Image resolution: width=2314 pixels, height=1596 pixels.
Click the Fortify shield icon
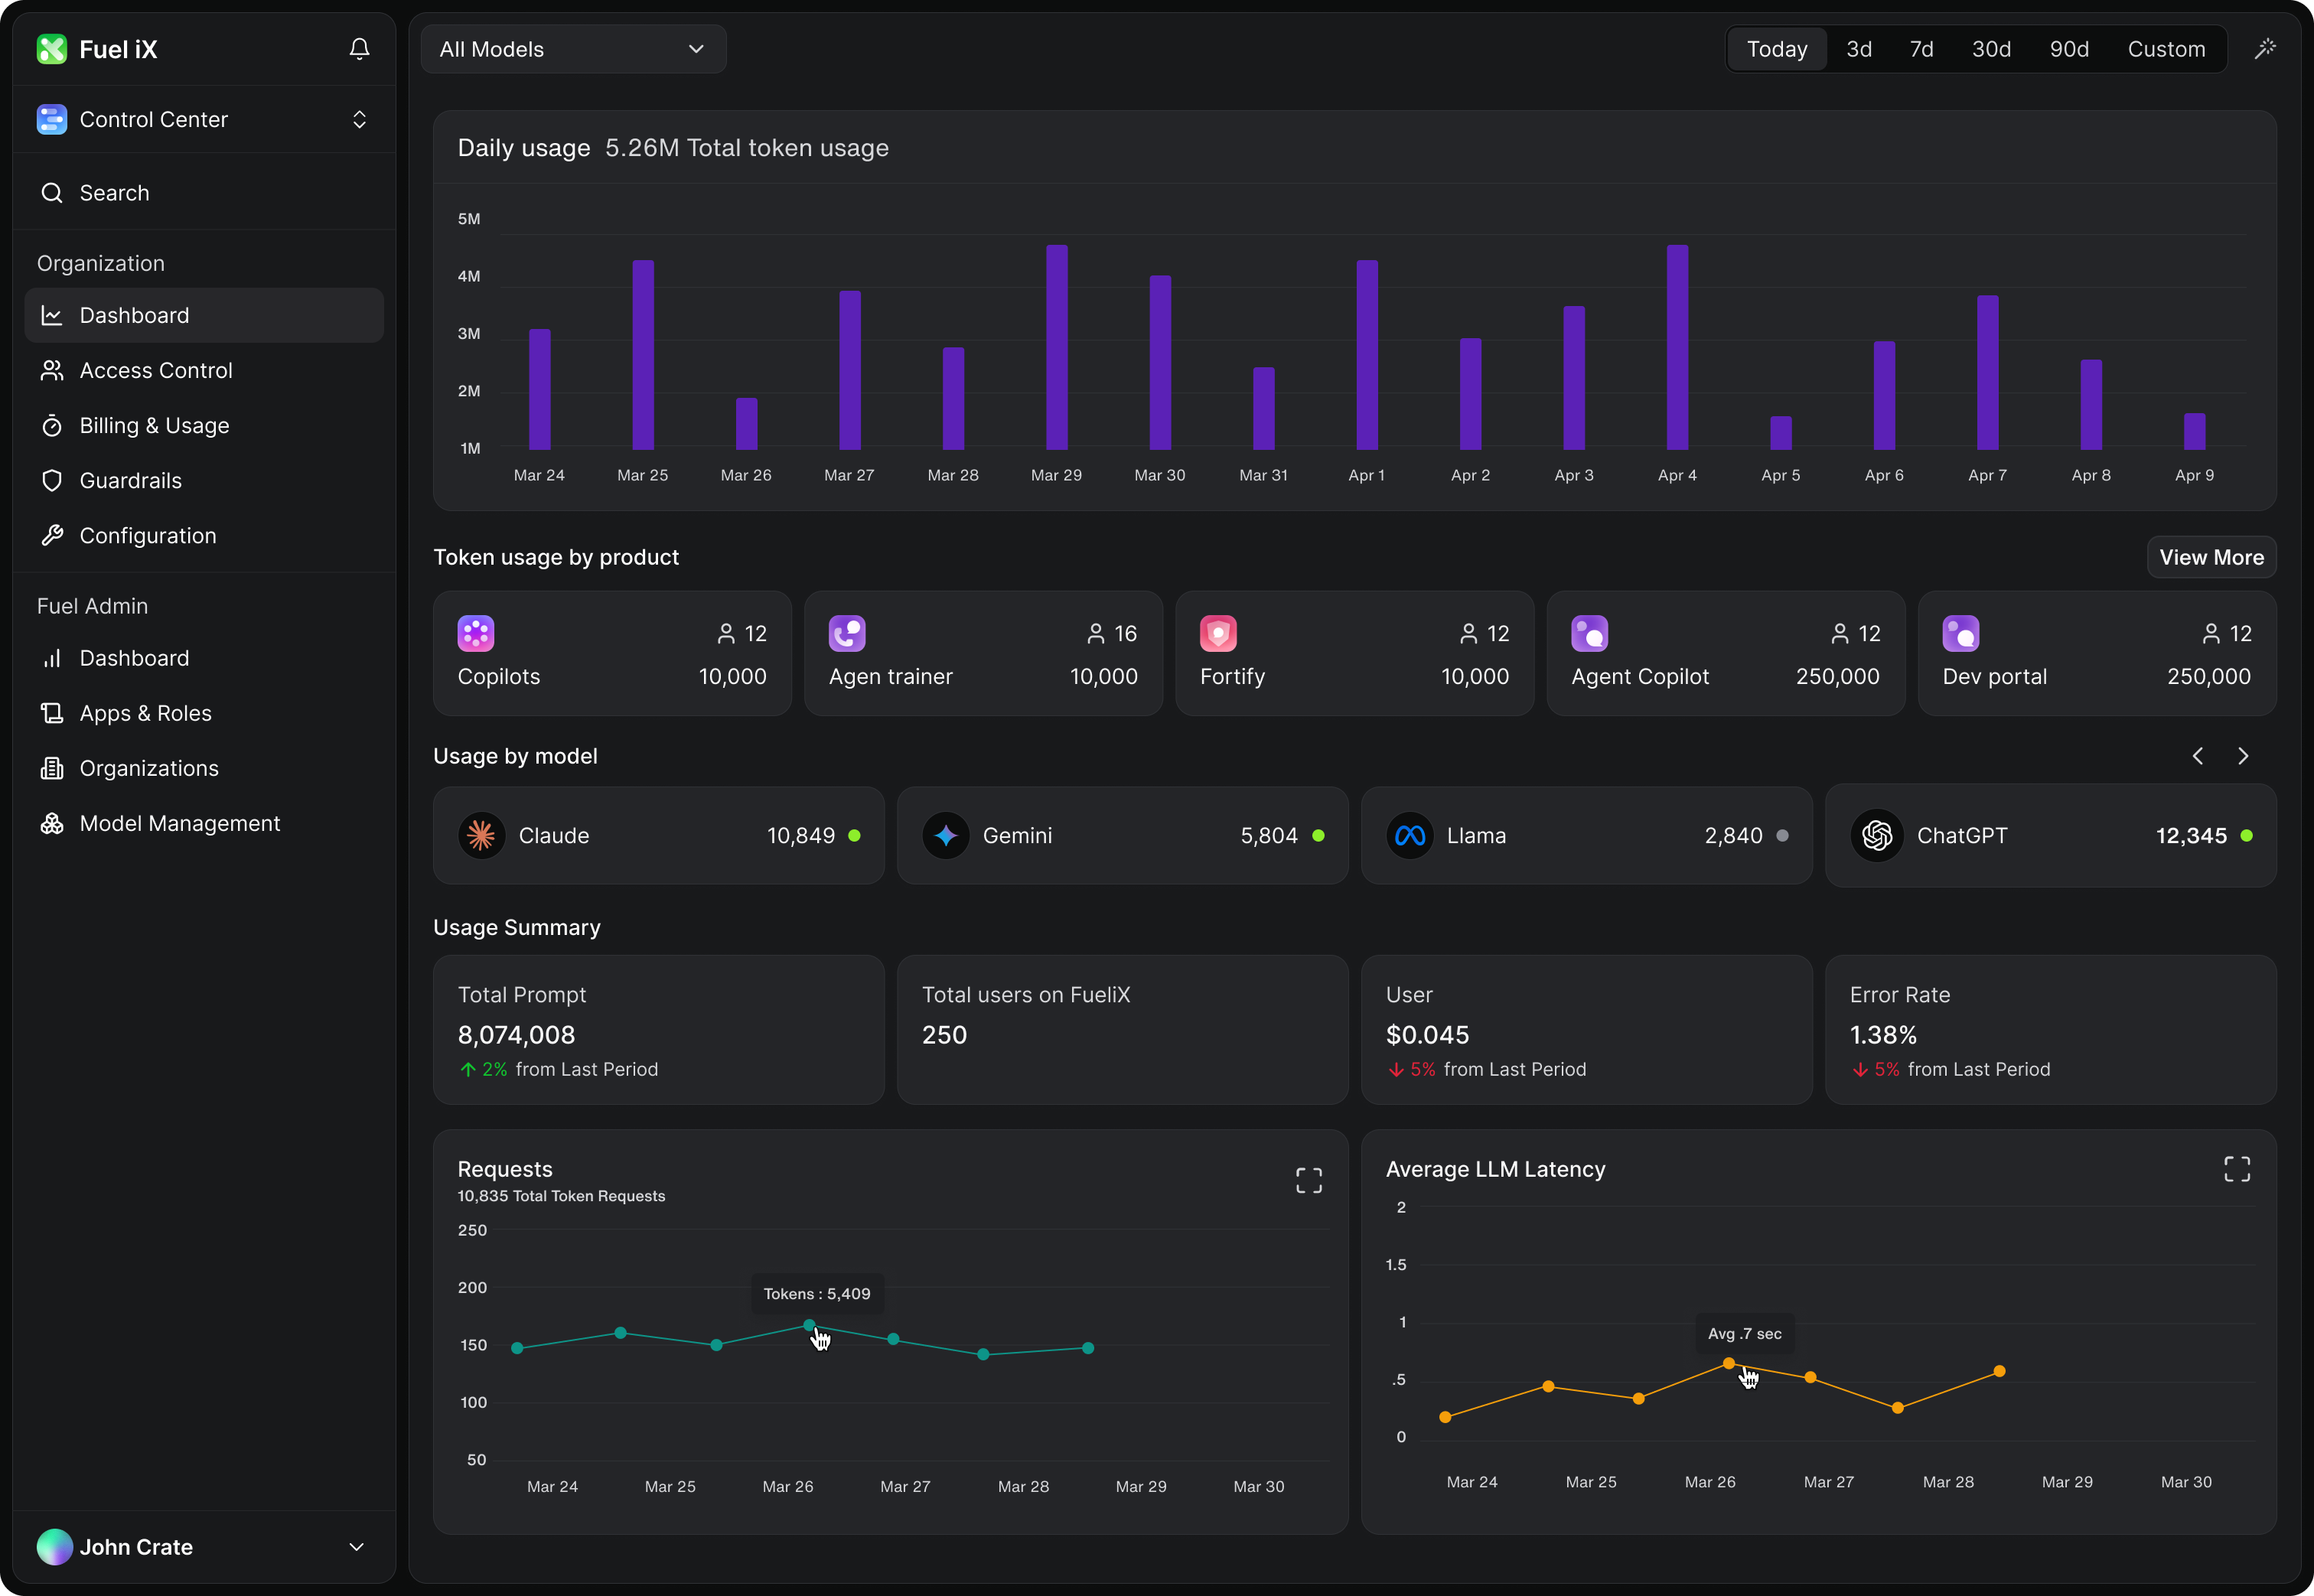[x=1218, y=633]
